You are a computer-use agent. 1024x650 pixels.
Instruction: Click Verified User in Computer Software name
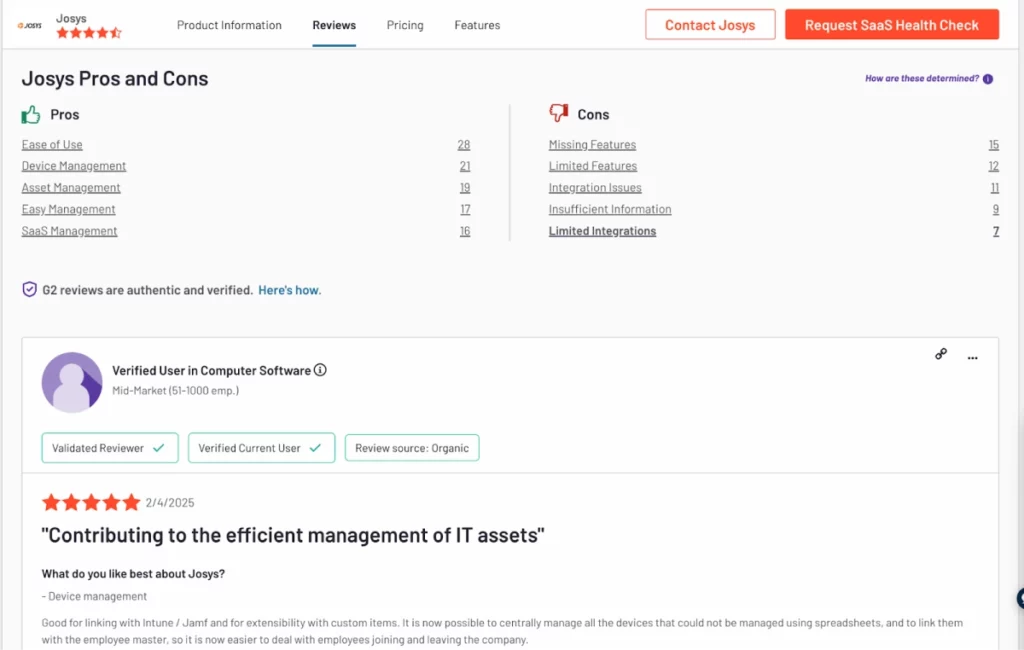[x=212, y=370]
